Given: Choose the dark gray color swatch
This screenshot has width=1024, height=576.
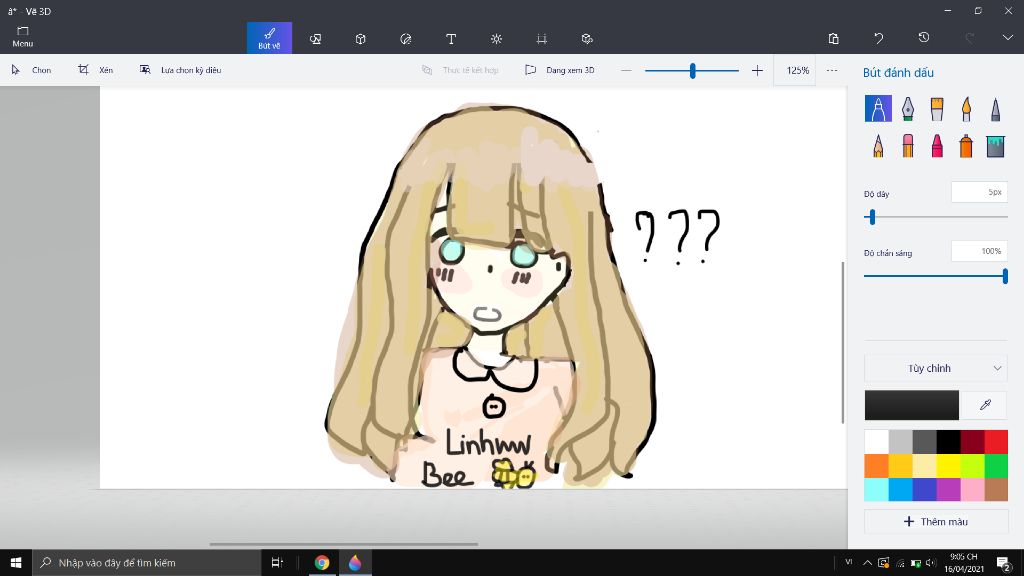Looking at the screenshot, I should click(x=924, y=441).
